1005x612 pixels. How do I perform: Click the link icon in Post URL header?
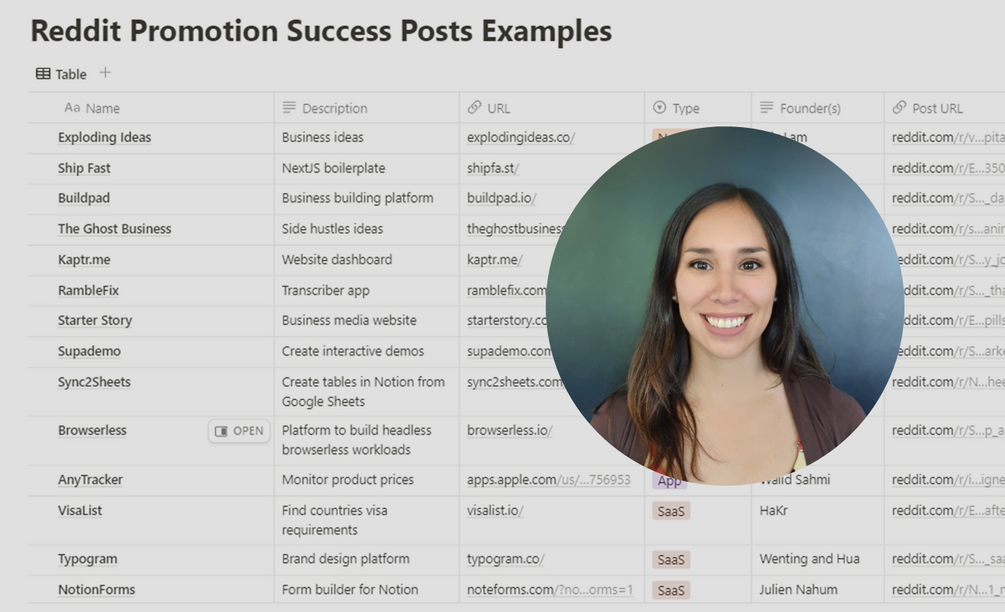point(899,108)
